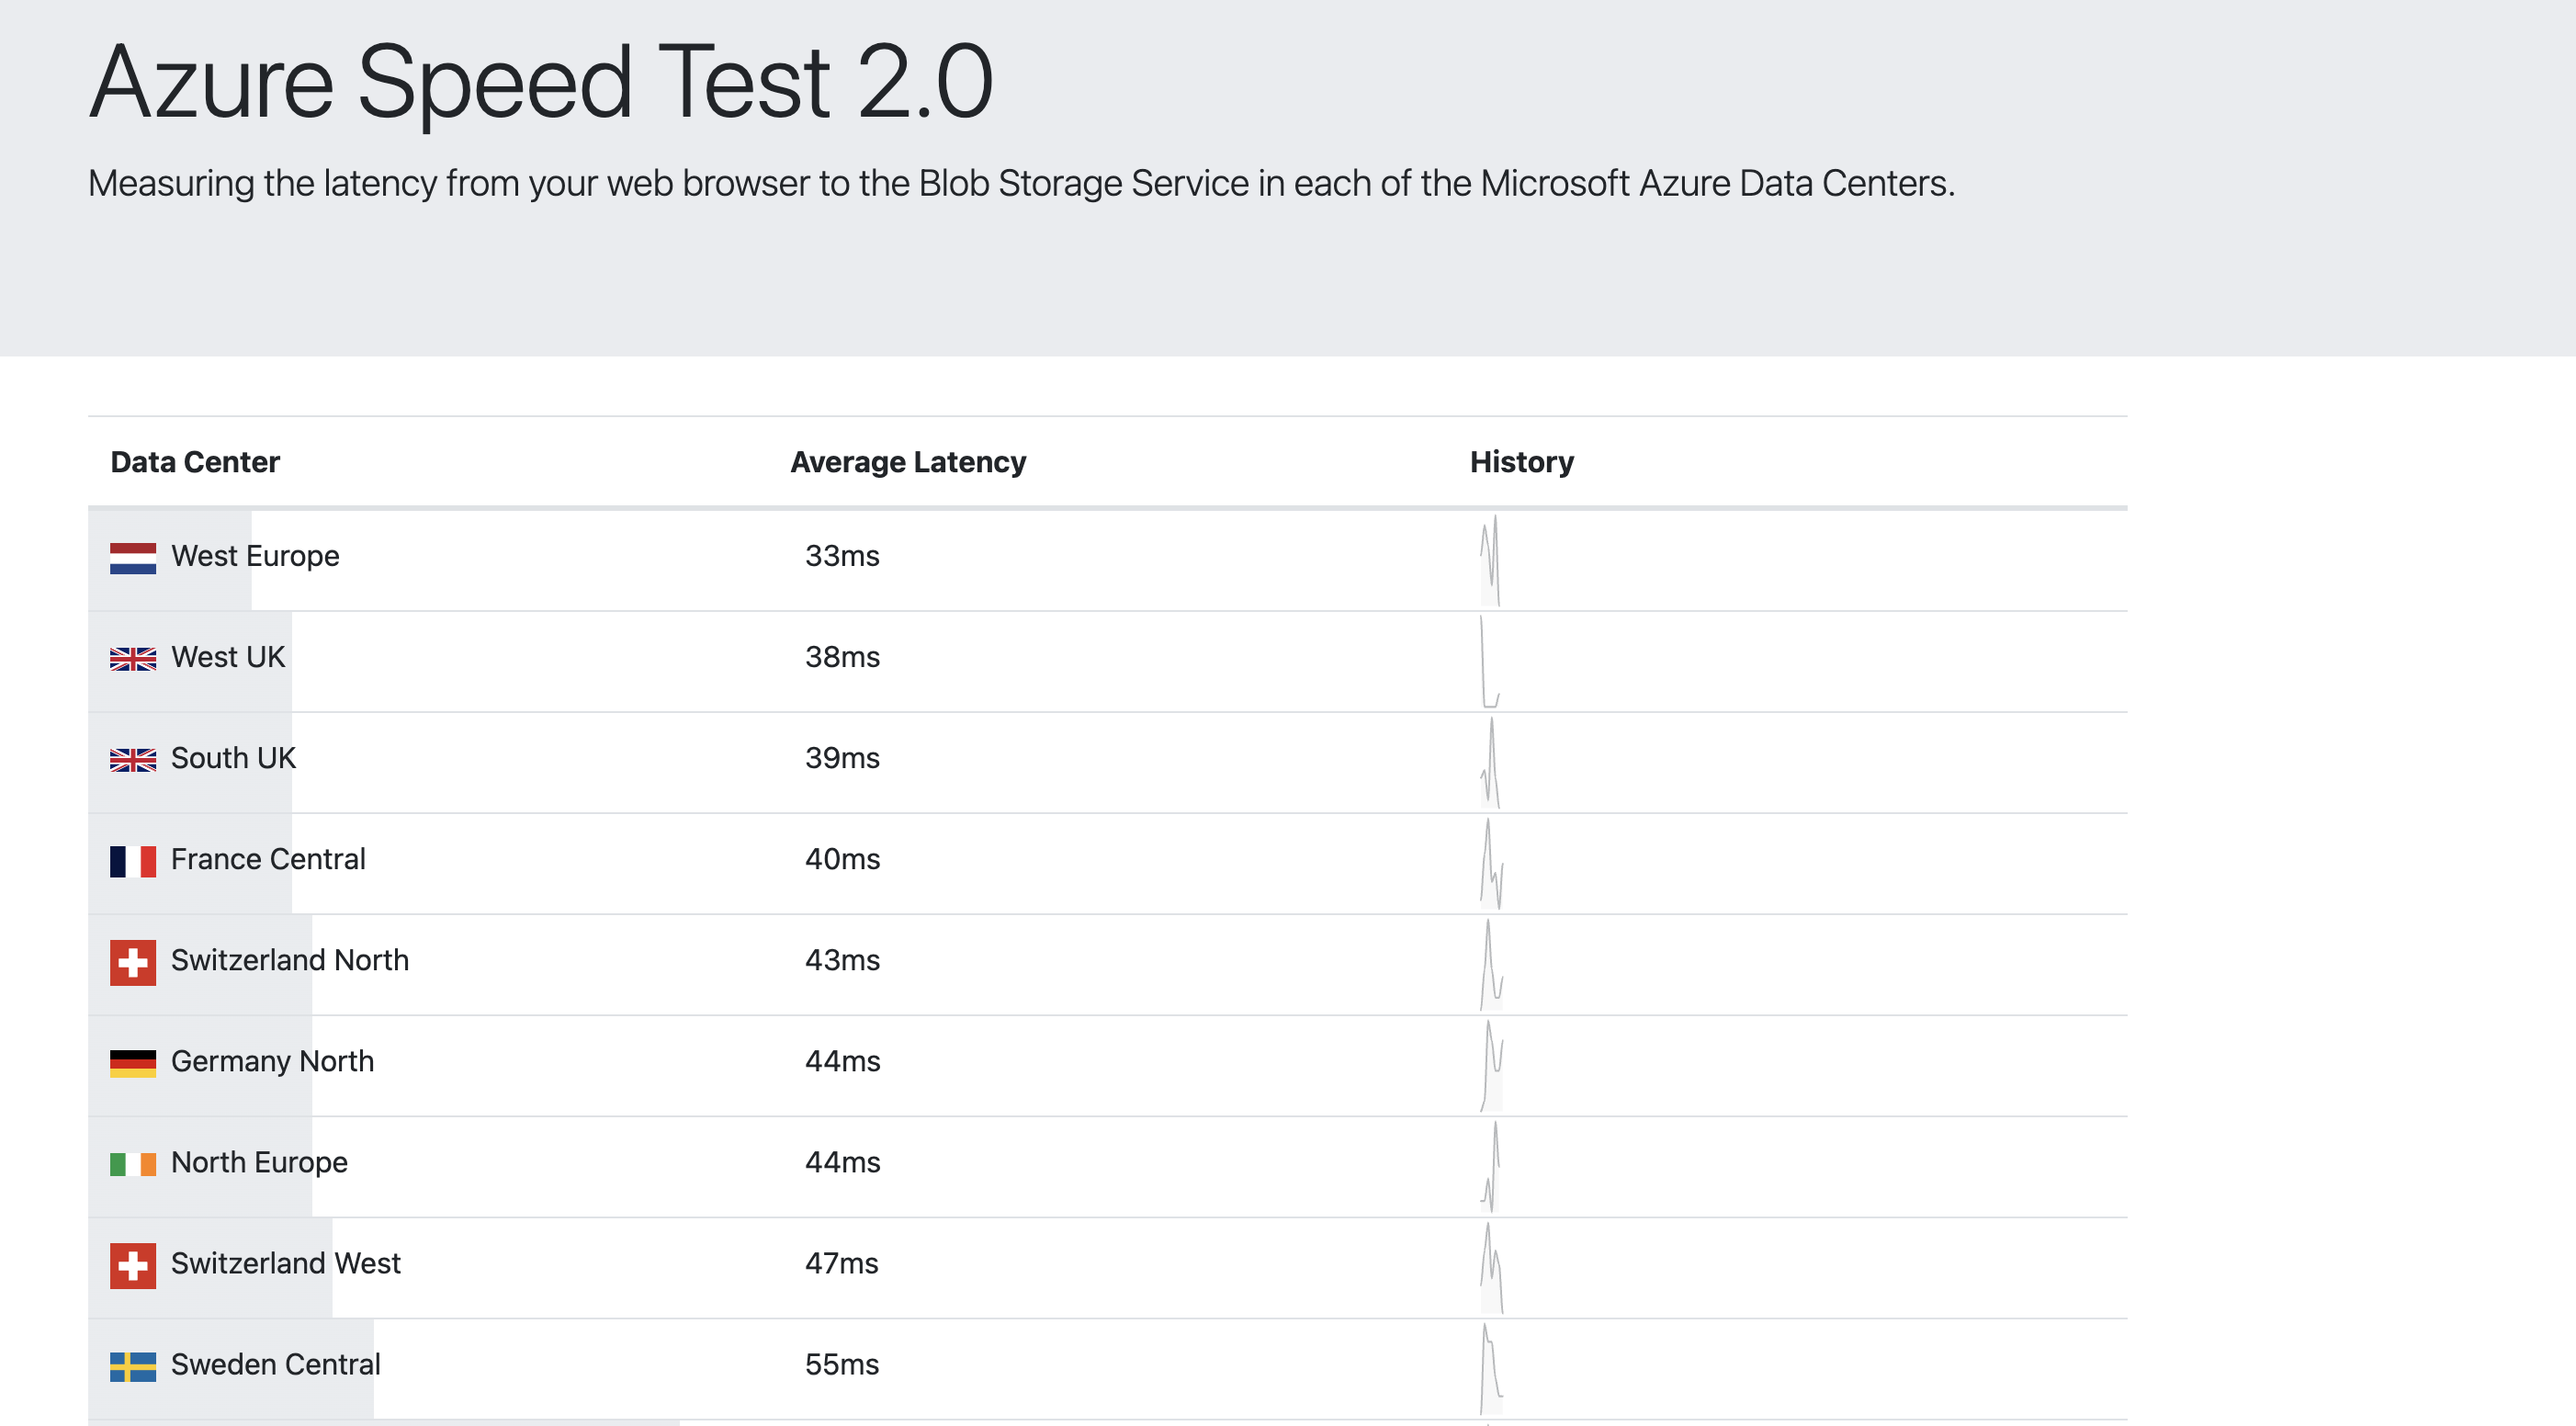The width and height of the screenshot is (2576, 1426).
Task: Click the North Europe history sparkline
Action: pos(1490,1166)
